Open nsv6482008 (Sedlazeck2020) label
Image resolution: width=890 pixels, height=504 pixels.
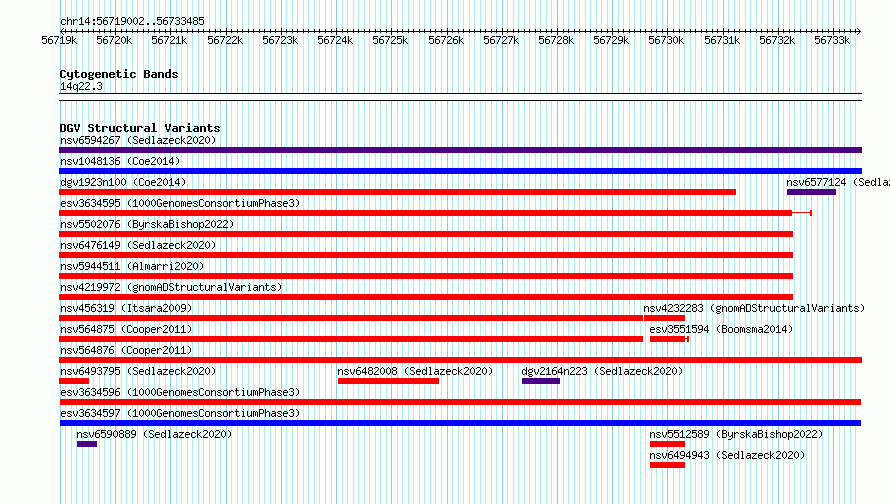415,371
